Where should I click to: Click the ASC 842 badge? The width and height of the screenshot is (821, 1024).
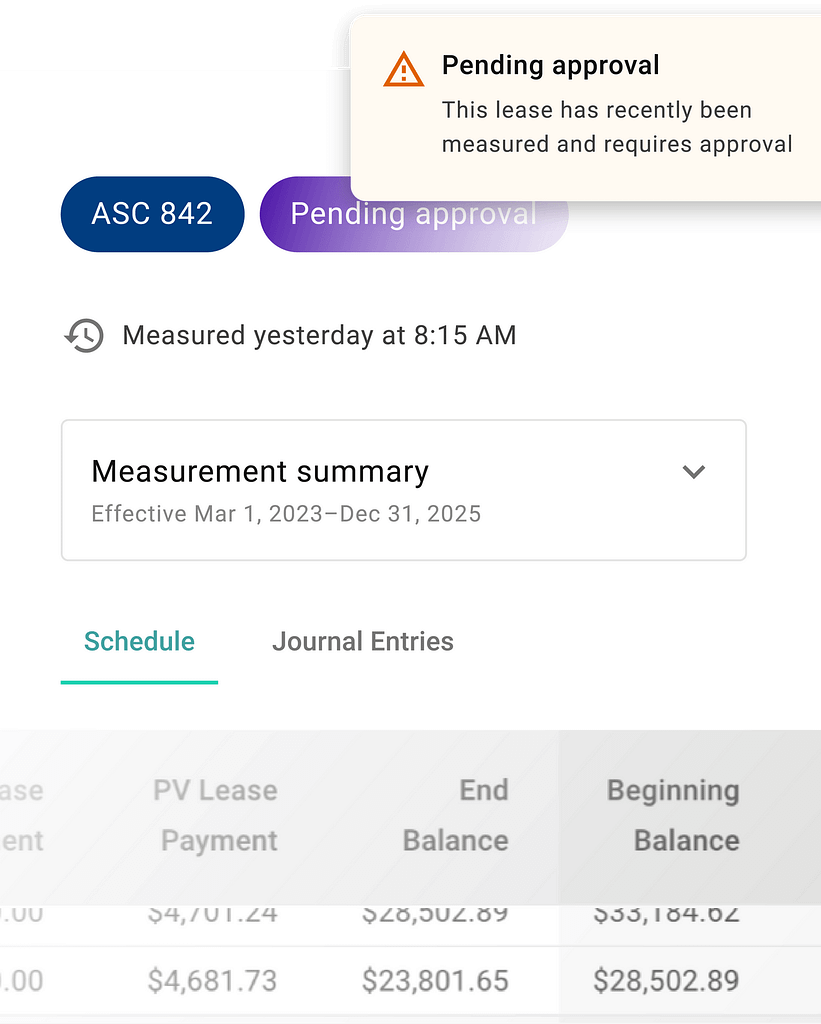click(x=152, y=214)
